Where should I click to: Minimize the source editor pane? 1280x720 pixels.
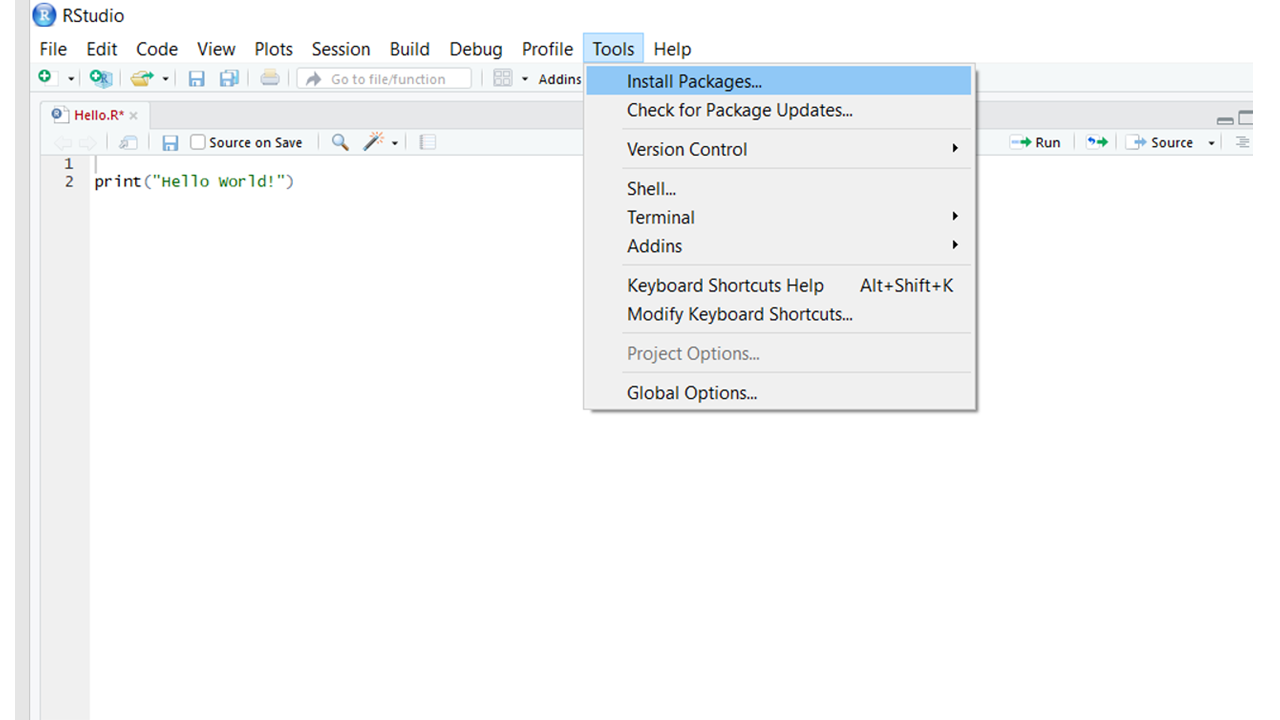pyautogui.click(x=1224, y=120)
